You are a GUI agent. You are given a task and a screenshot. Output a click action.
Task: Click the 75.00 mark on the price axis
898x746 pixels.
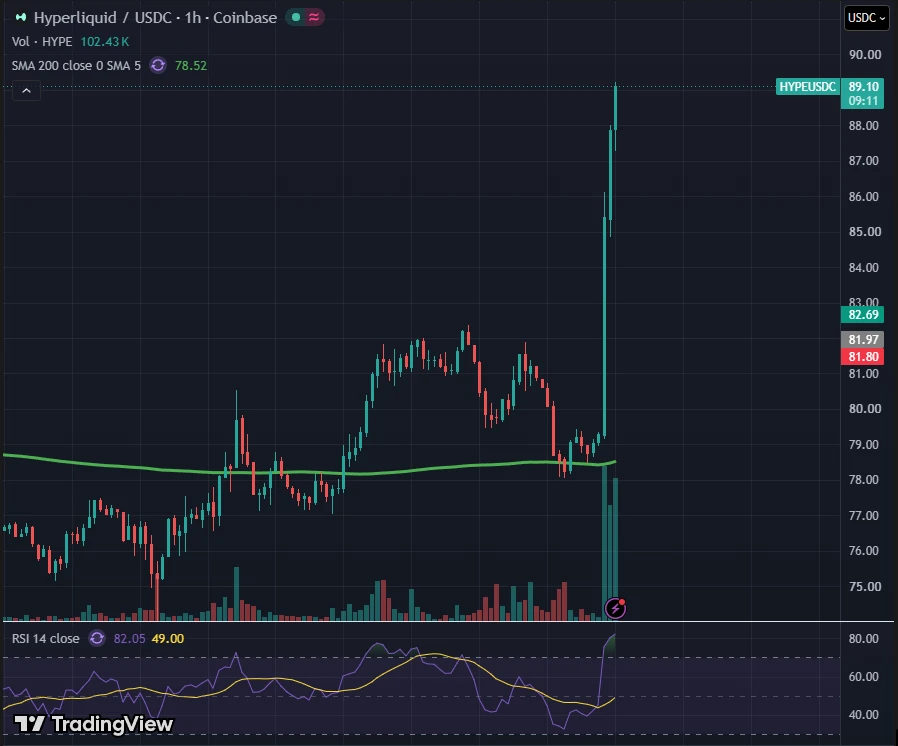865,586
